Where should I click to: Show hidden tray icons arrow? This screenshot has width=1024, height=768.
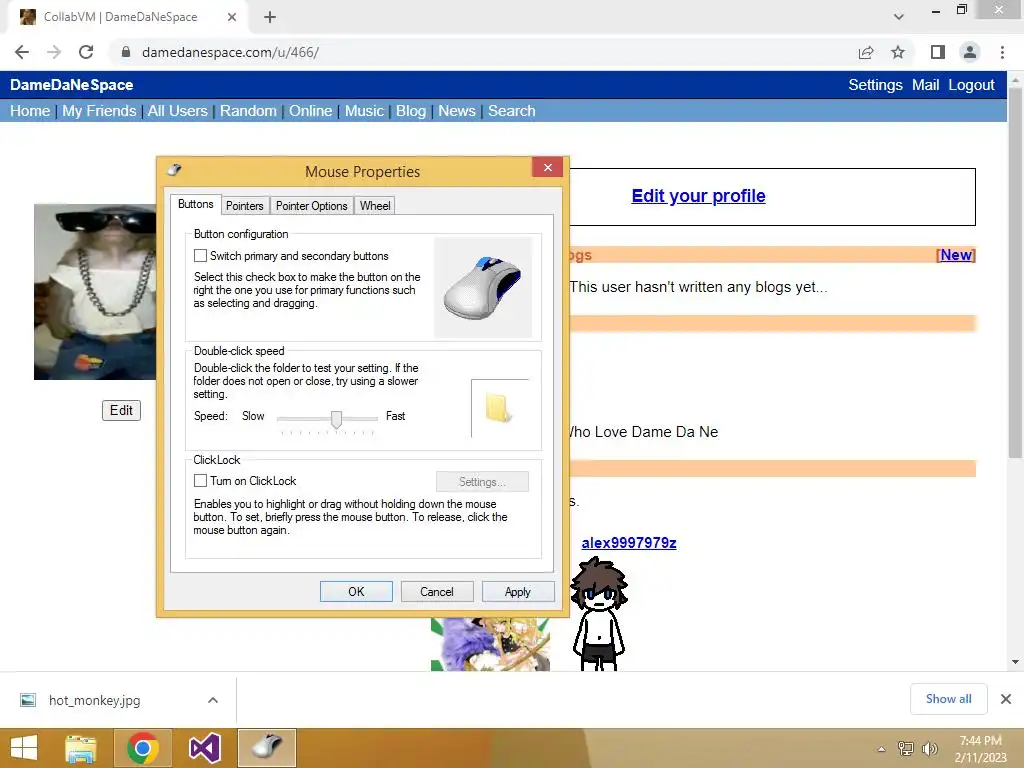(882, 749)
